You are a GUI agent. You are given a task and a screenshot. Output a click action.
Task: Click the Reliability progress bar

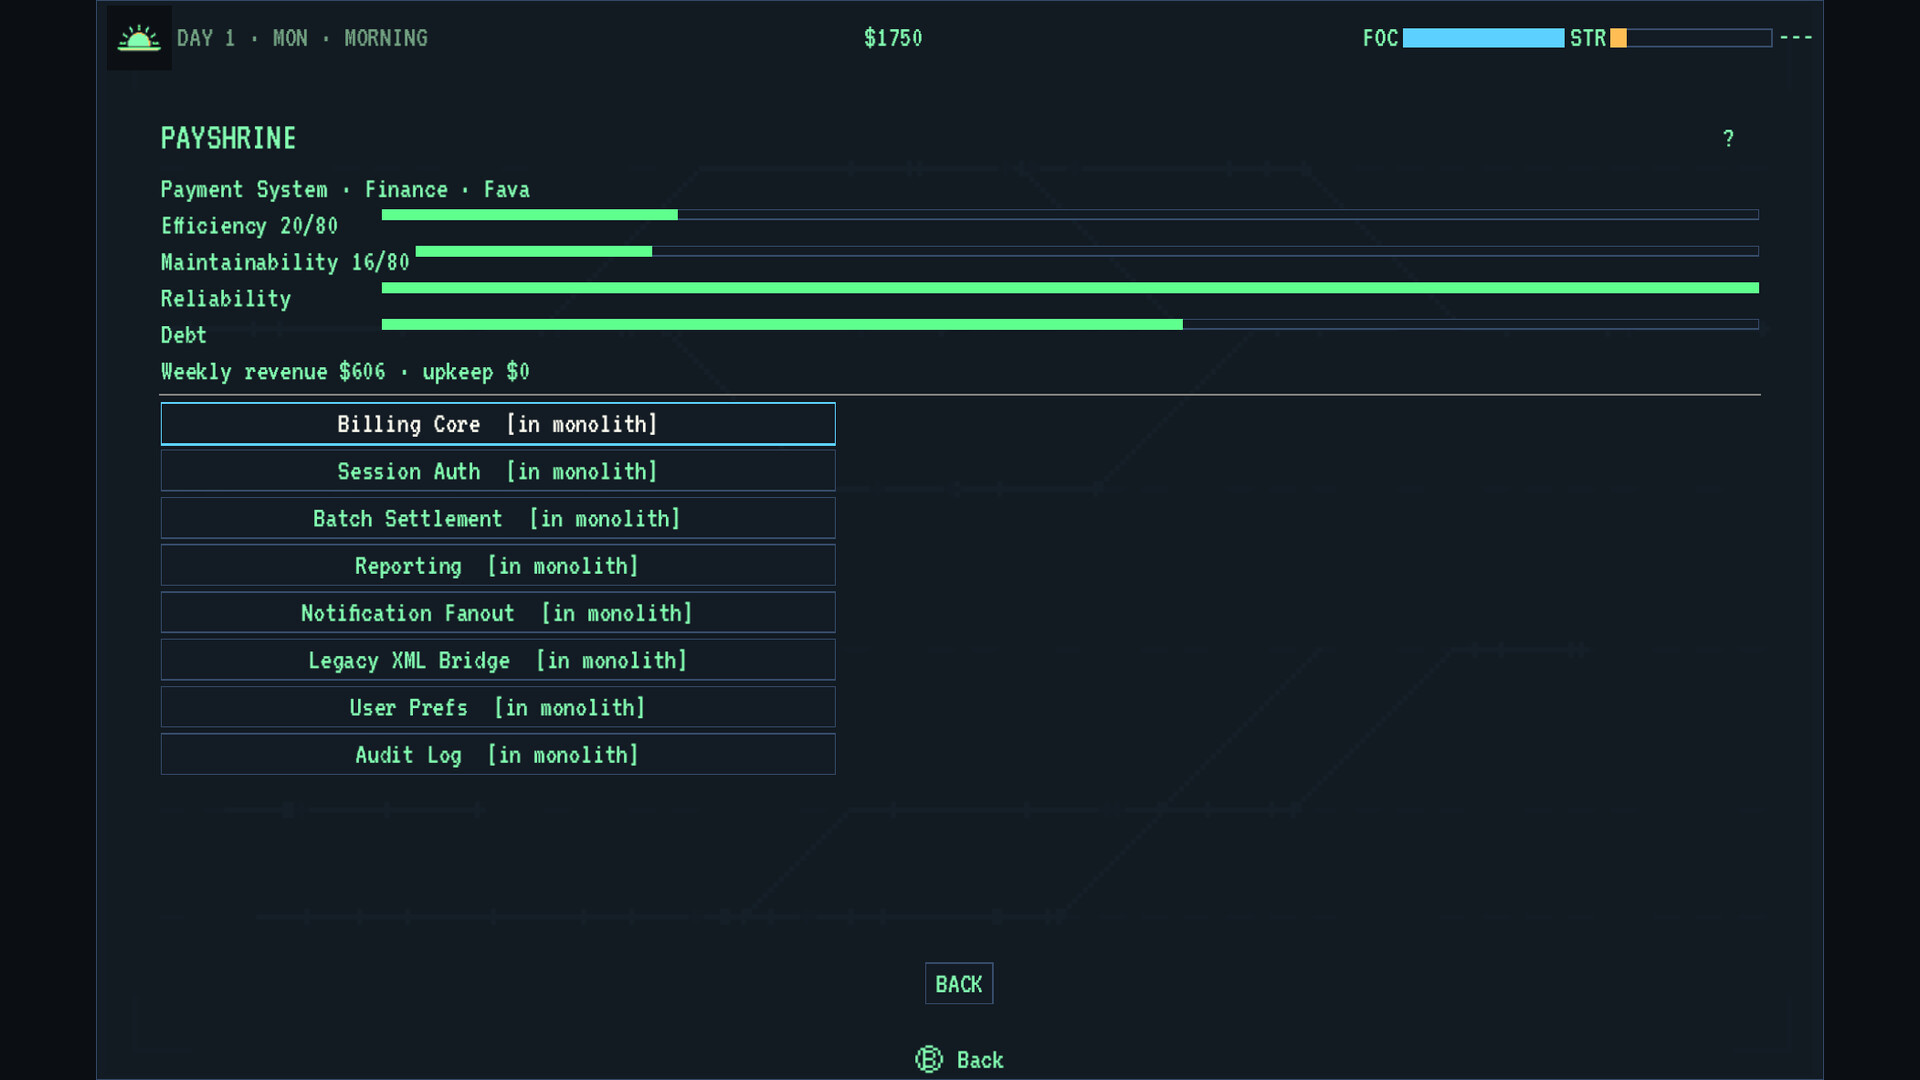1070,288
